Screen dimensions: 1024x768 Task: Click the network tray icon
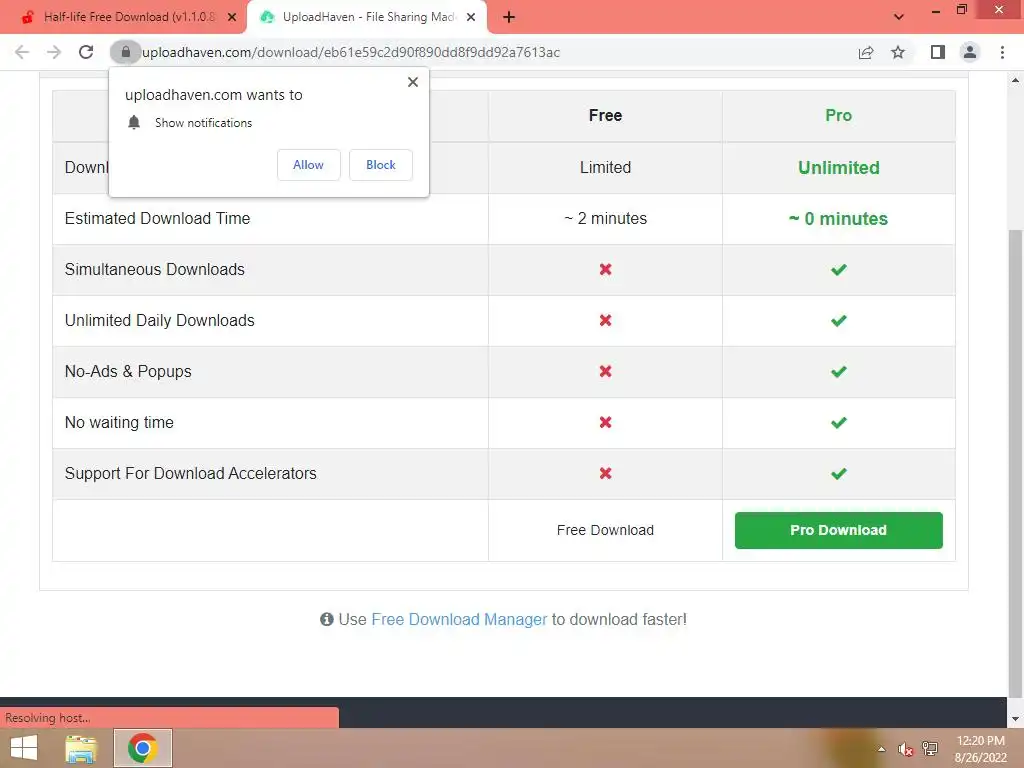click(930, 748)
